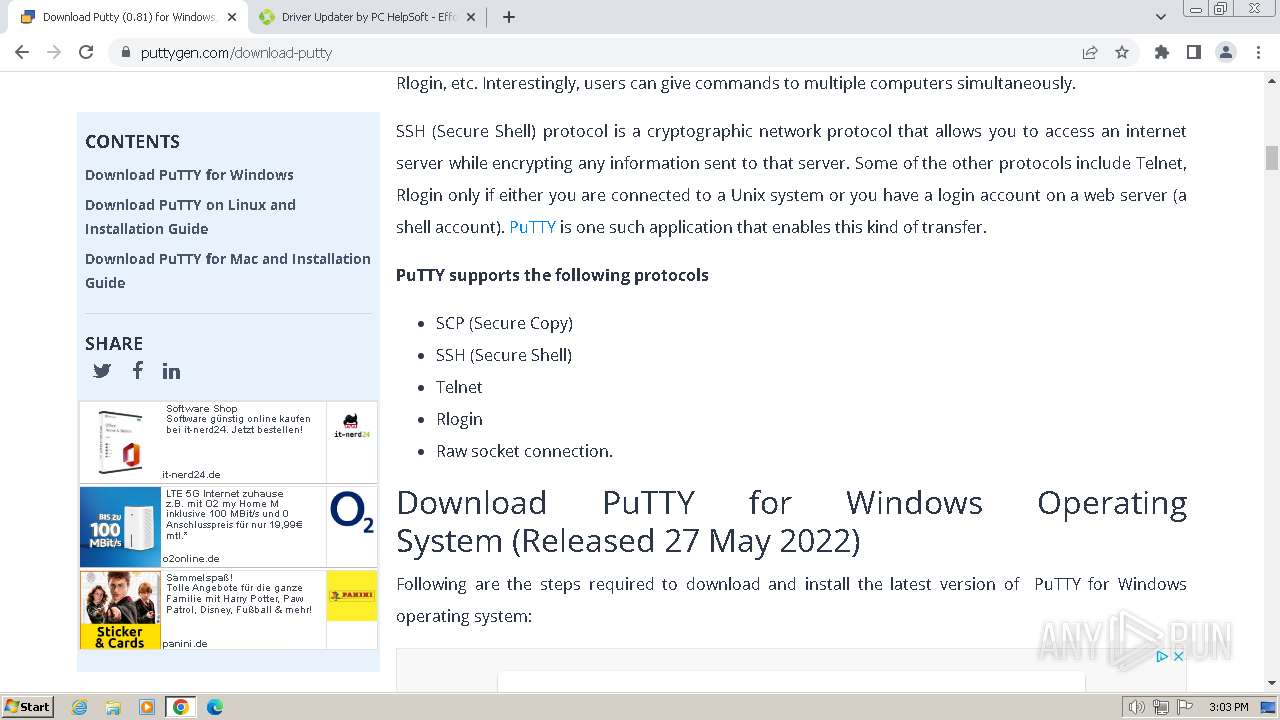Click the address bar URL field
The width and height of the screenshot is (1280, 720).
(600, 53)
